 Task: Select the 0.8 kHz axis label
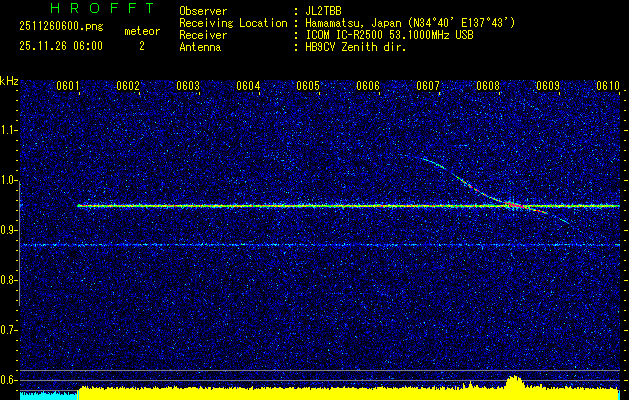pyautogui.click(x=9, y=280)
